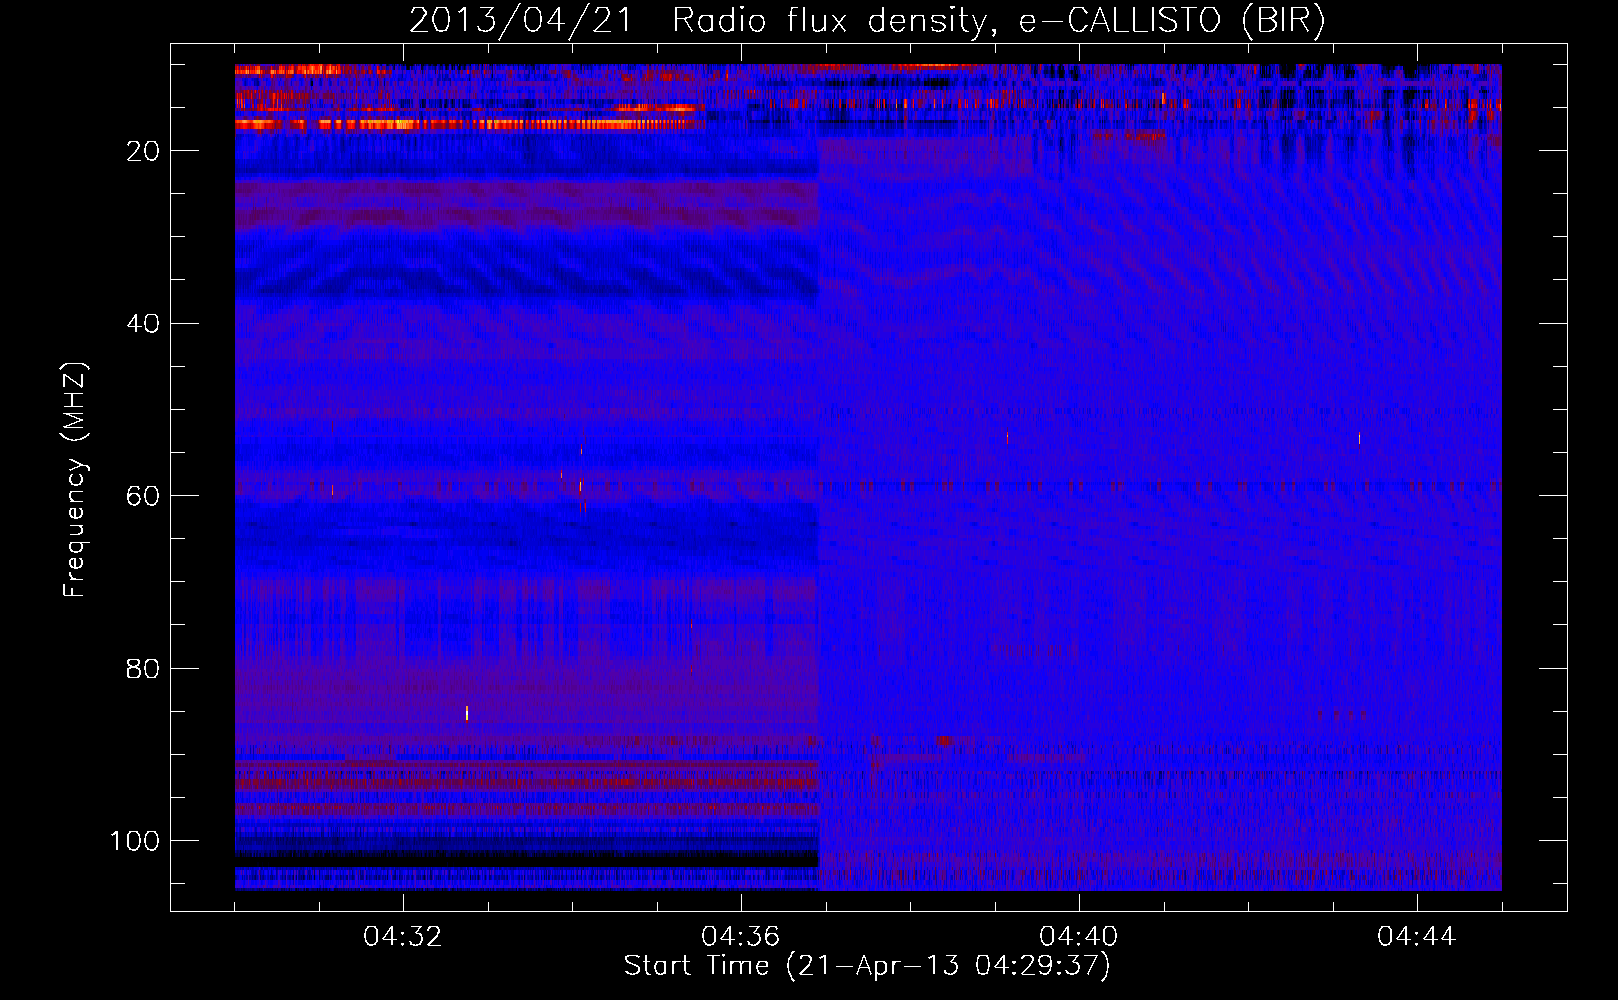This screenshot has width=1618, height=1000.
Task: Click the frequency tick label '20'
Action: pos(143,151)
